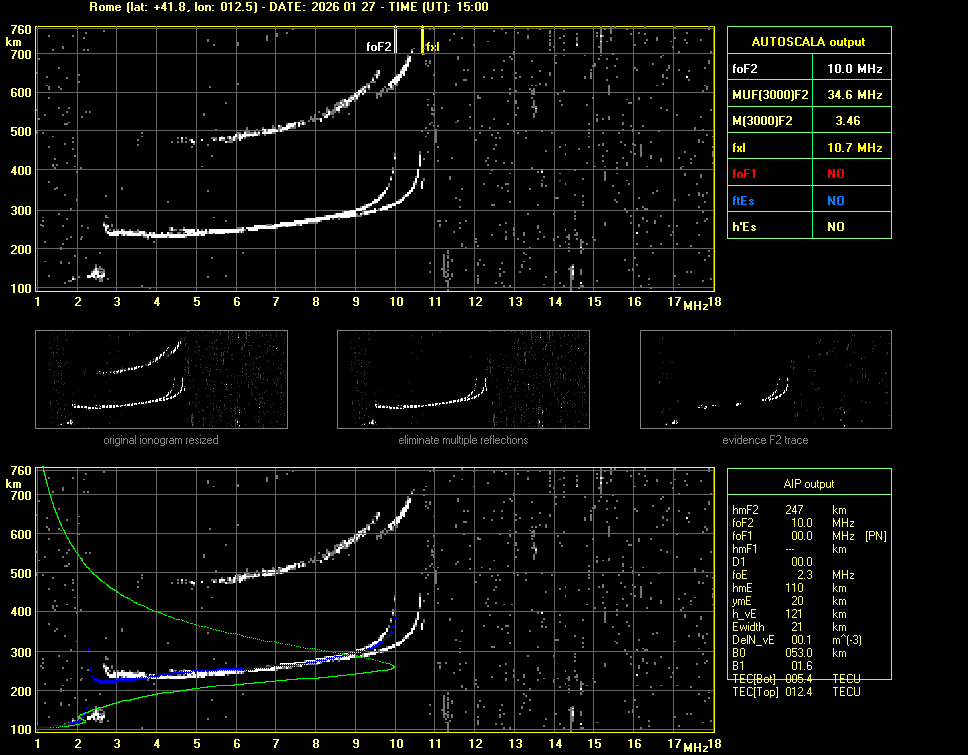Select the hmF2 247 km row
This screenshot has width=968, height=755.
795,510
